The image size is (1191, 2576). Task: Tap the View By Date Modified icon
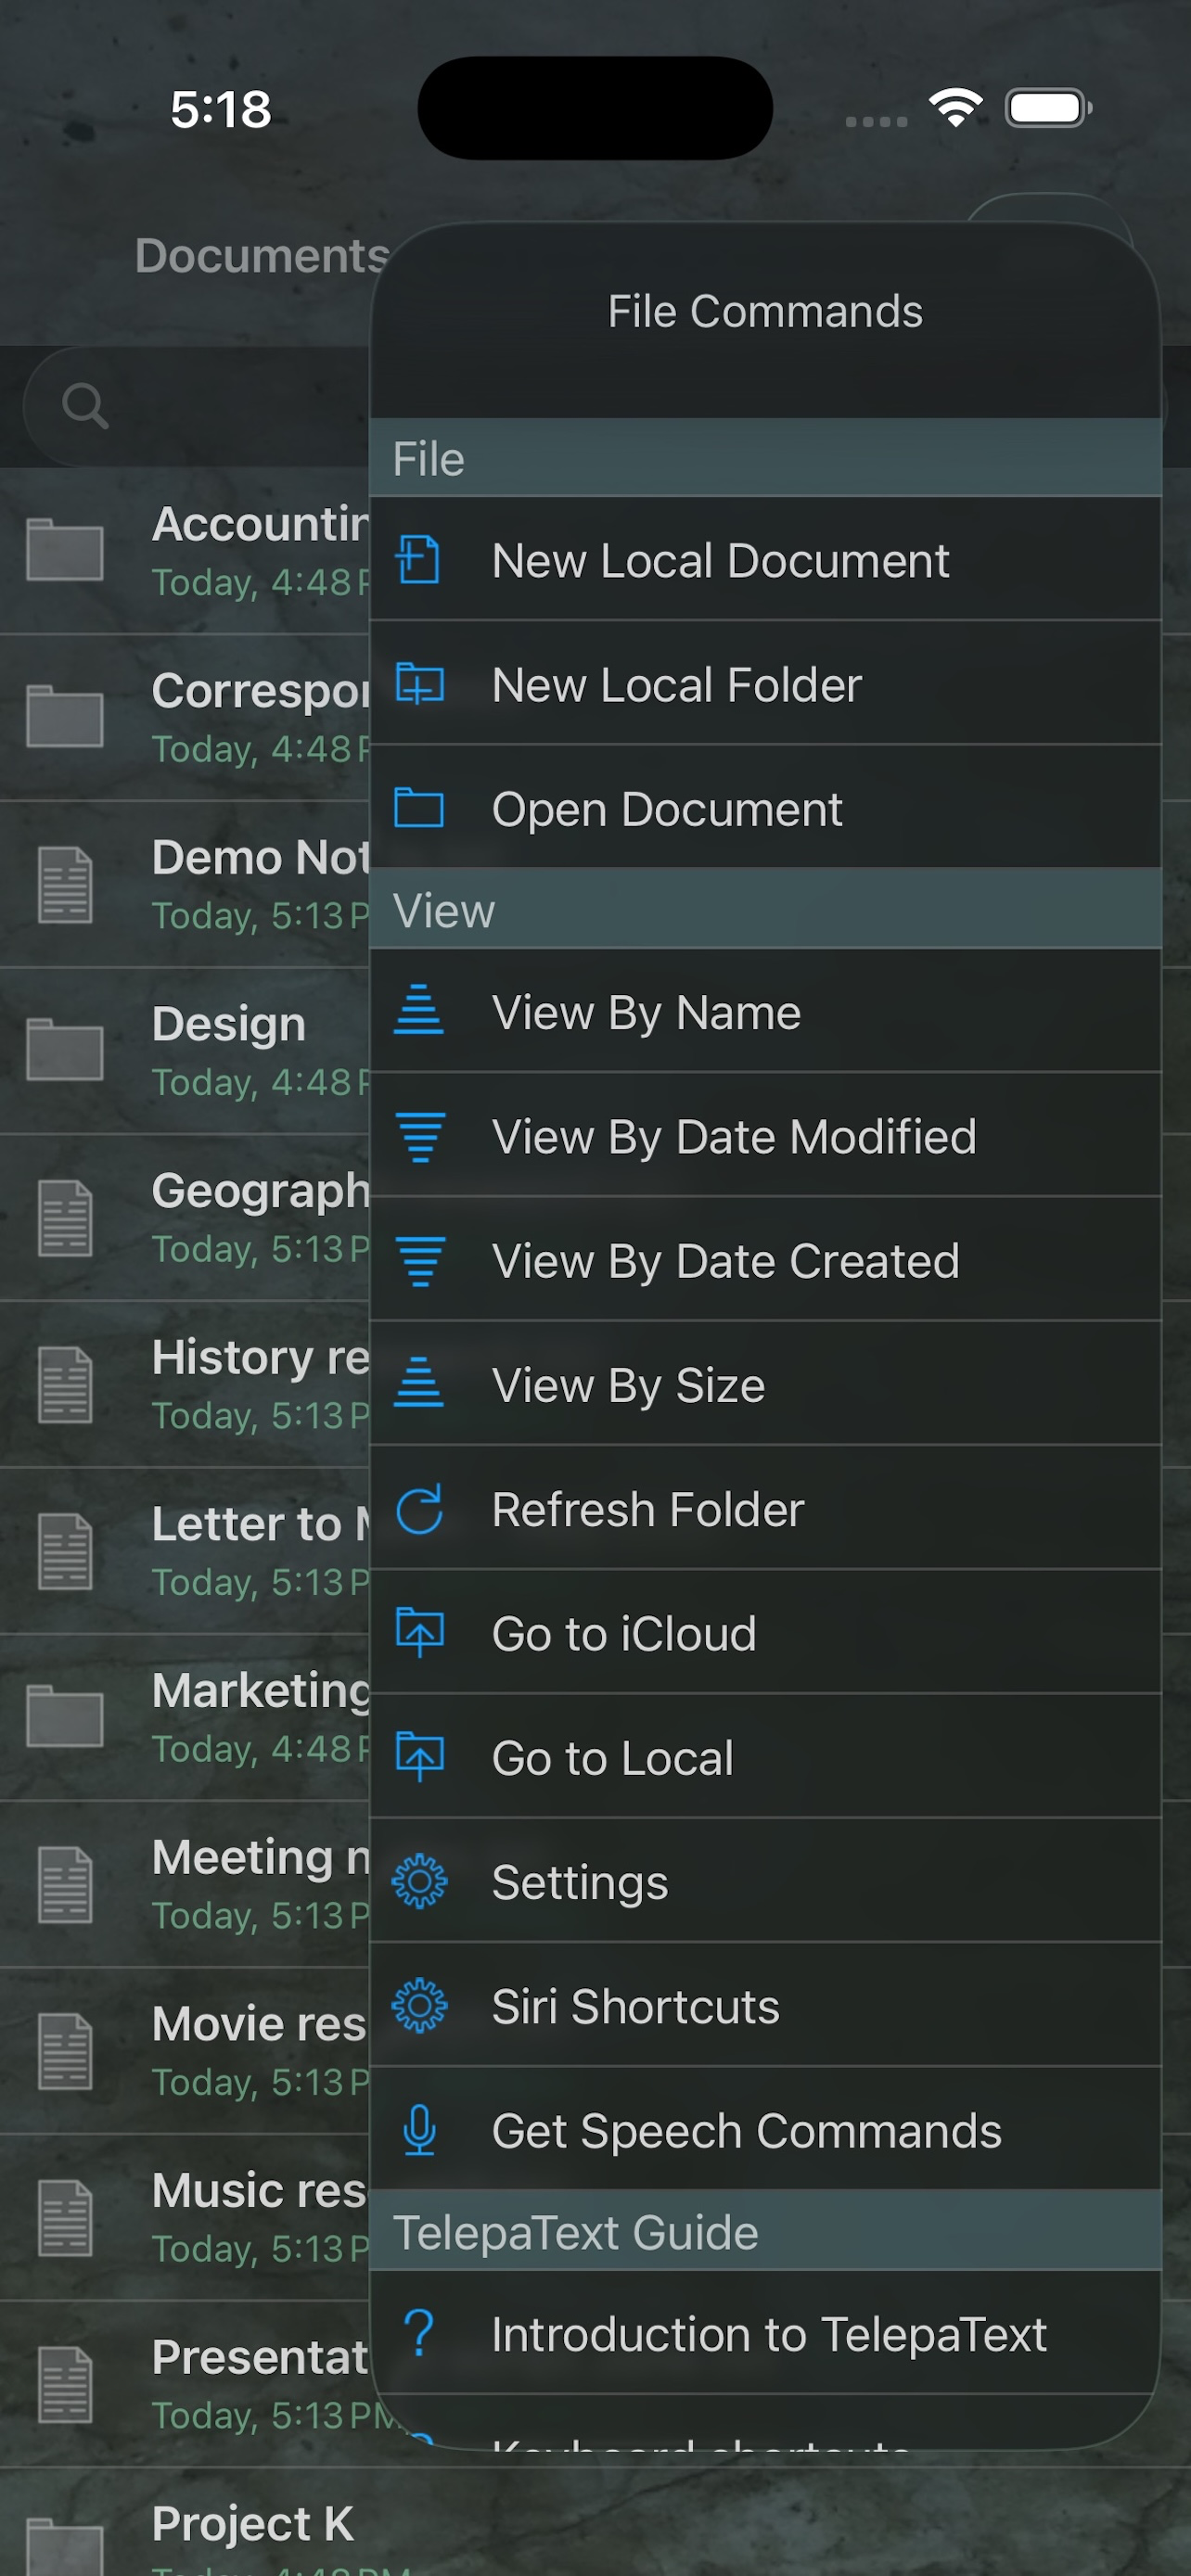pyautogui.click(x=420, y=1137)
